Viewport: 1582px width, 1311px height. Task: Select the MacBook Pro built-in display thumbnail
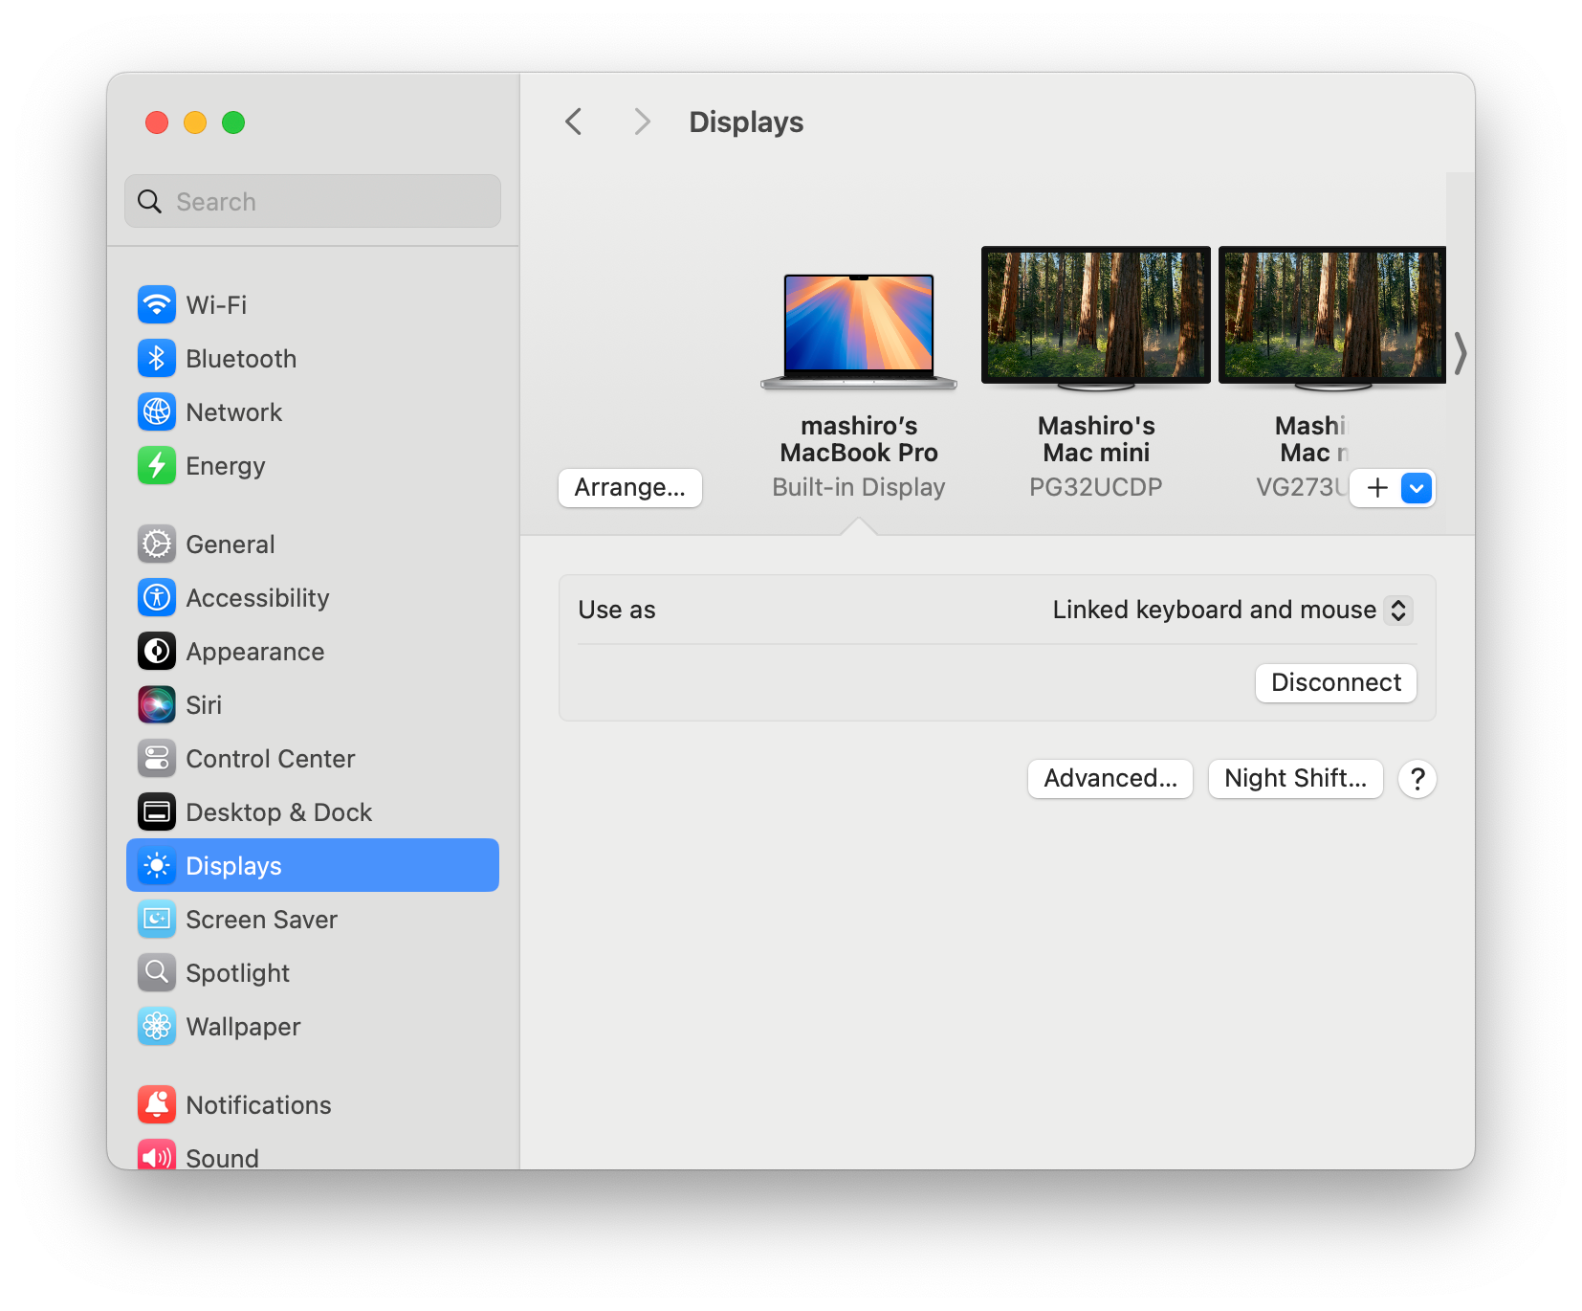click(x=858, y=332)
